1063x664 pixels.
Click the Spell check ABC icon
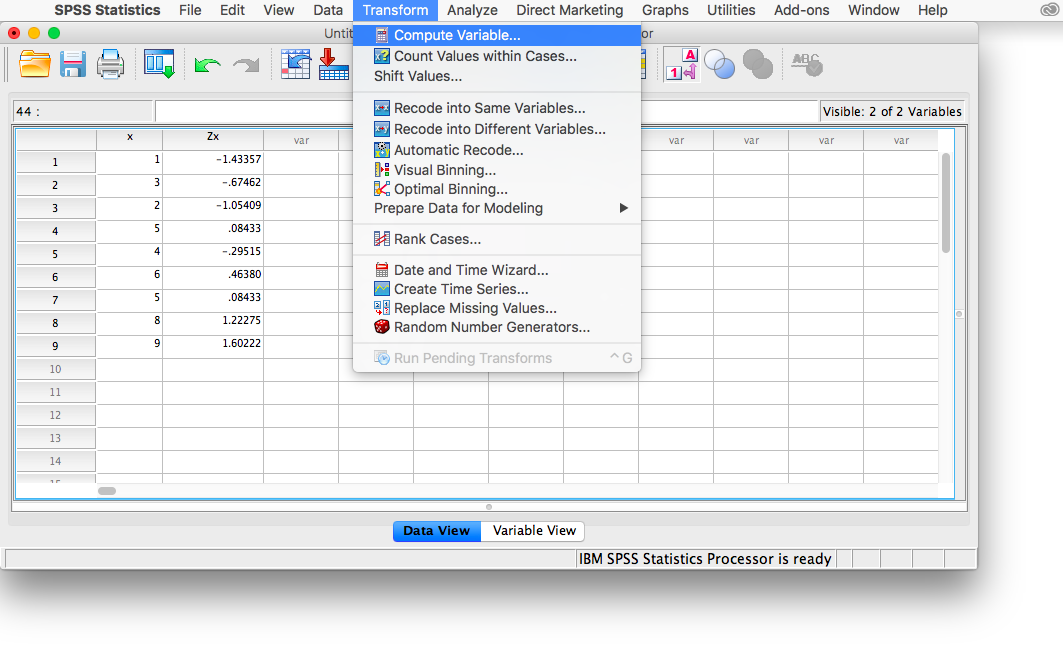[806, 64]
